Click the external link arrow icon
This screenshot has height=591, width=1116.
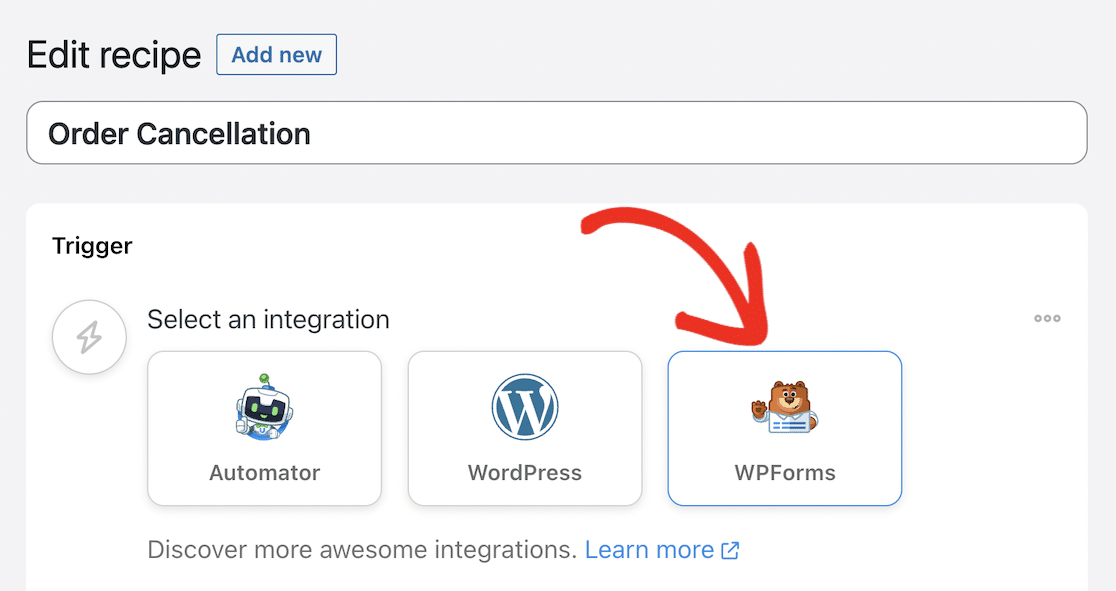coord(730,550)
